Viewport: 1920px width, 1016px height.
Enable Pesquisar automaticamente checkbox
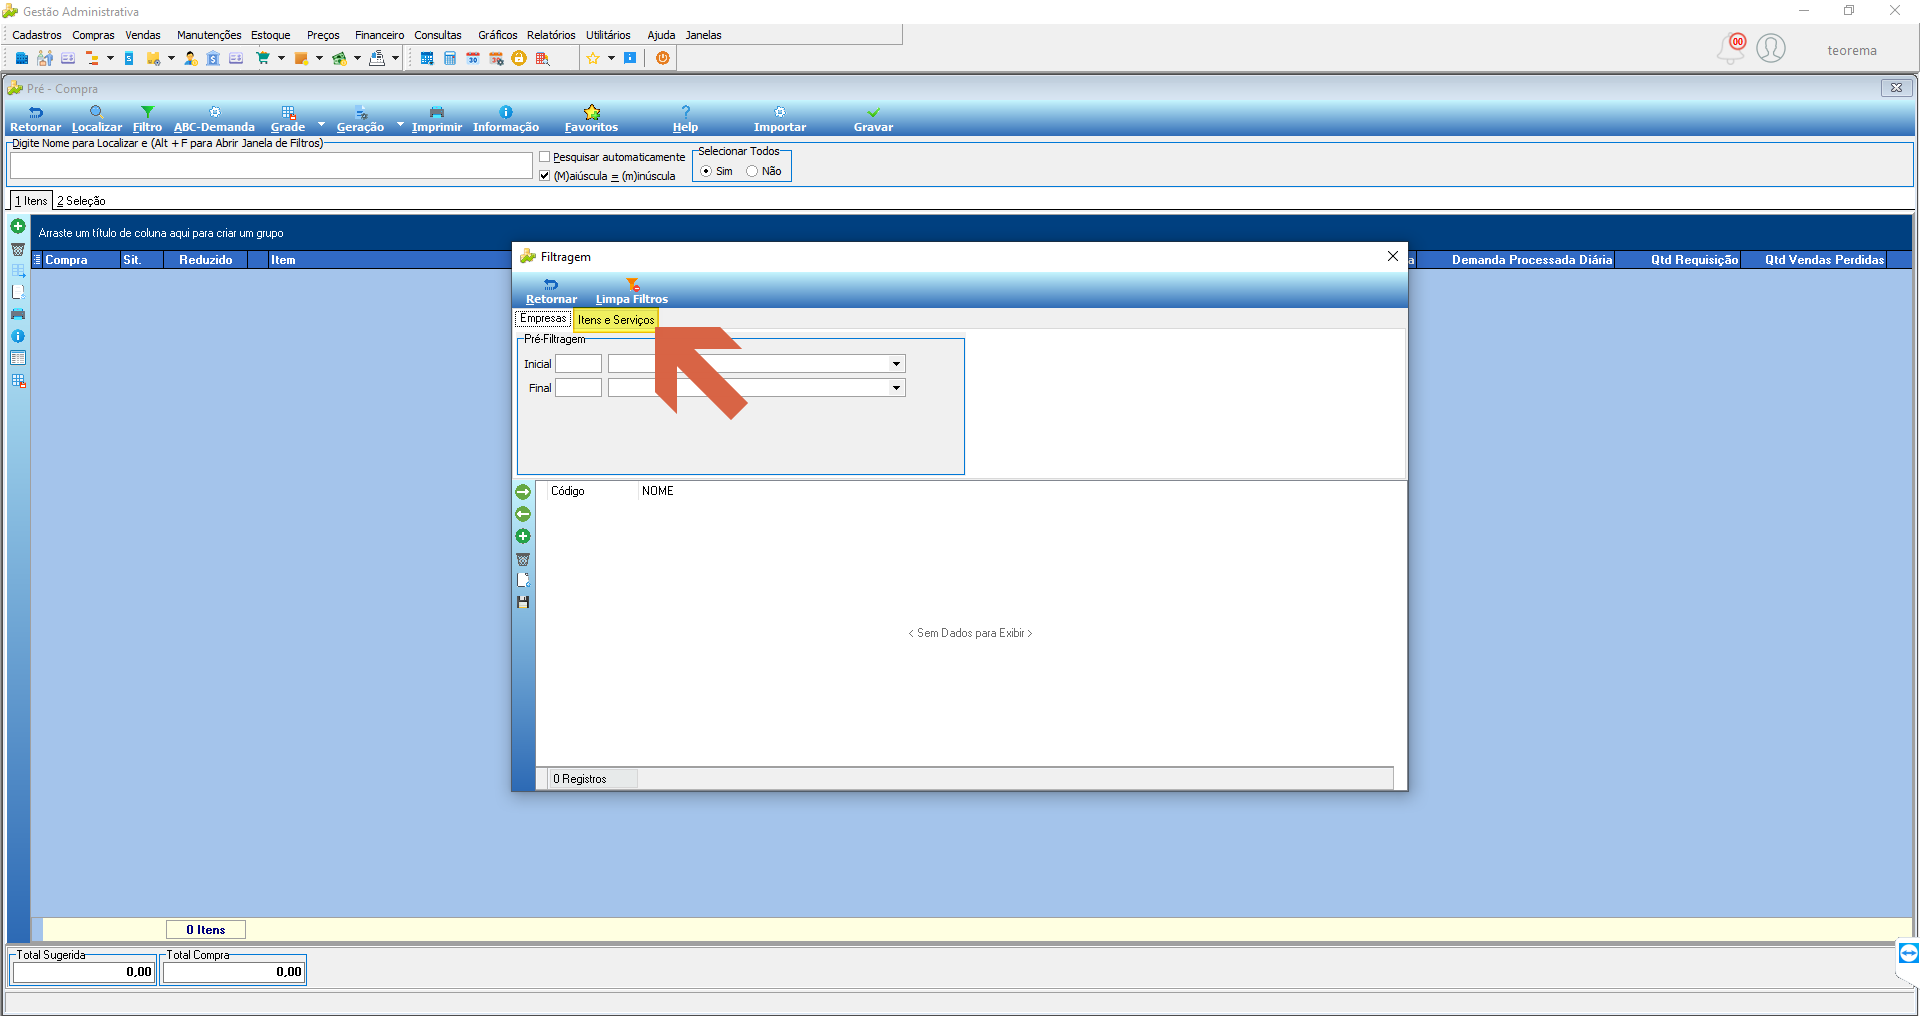(x=545, y=157)
